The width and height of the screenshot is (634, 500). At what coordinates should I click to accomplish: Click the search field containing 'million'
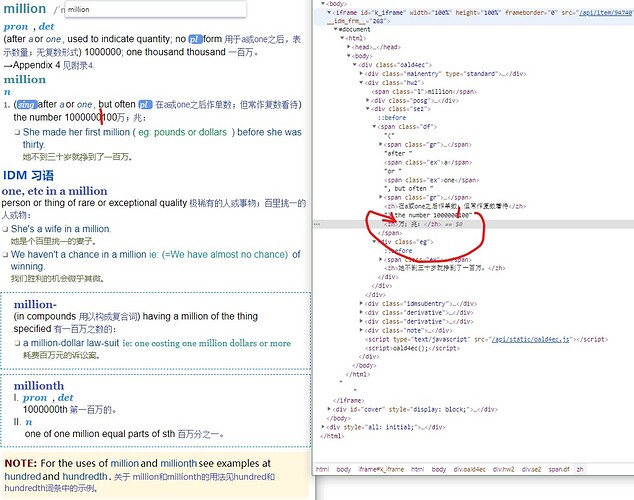pos(156,9)
